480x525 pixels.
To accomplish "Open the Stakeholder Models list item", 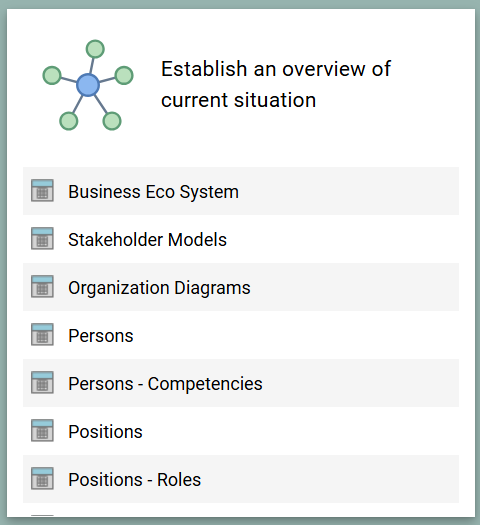I will click(x=148, y=240).
